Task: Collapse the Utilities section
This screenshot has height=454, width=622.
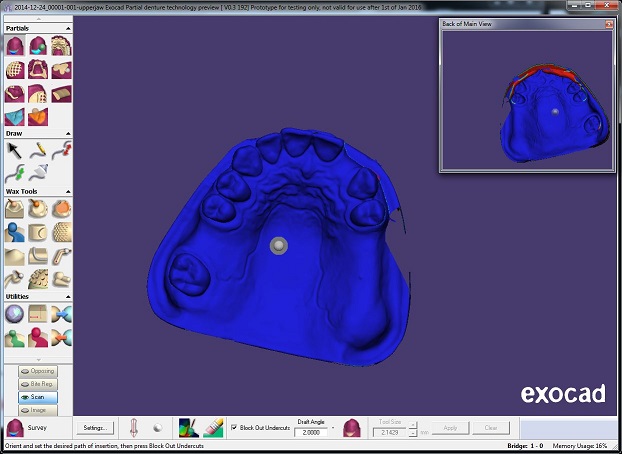Action: coord(68,297)
